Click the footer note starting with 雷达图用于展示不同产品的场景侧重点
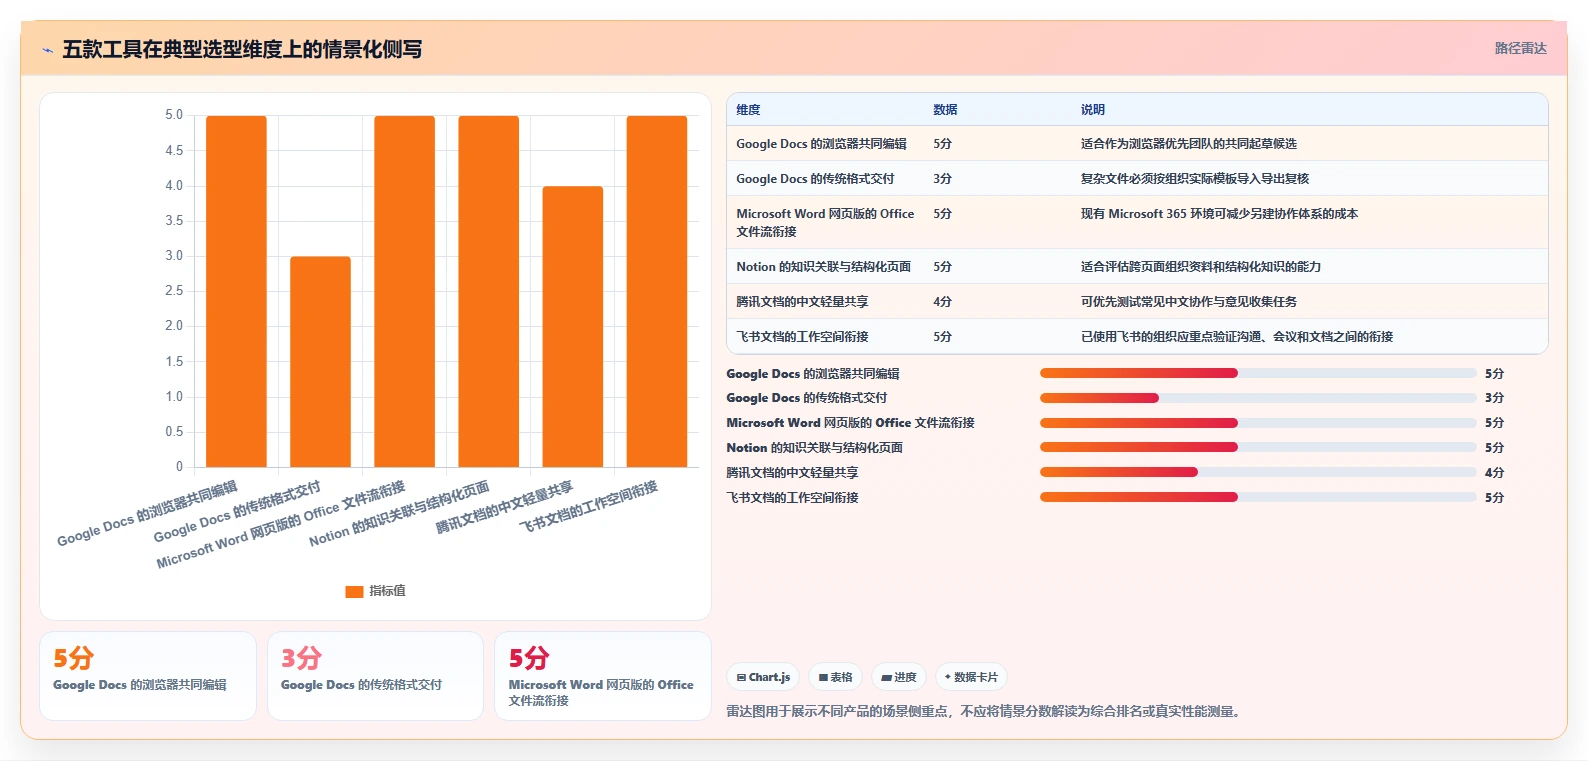Screen dimensions: 1588x761 click(x=986, y=712)
